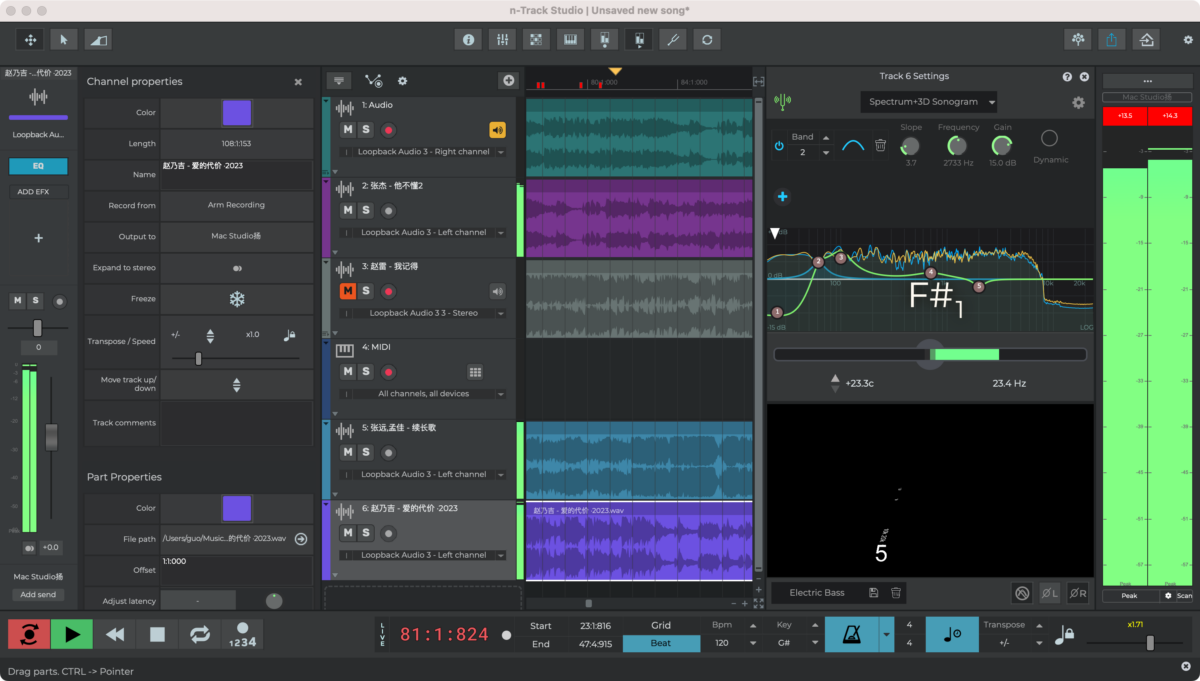Screen dimensions: 1200x681
Task: Delete the Electric Bass preset
Action: coord(896,593)
